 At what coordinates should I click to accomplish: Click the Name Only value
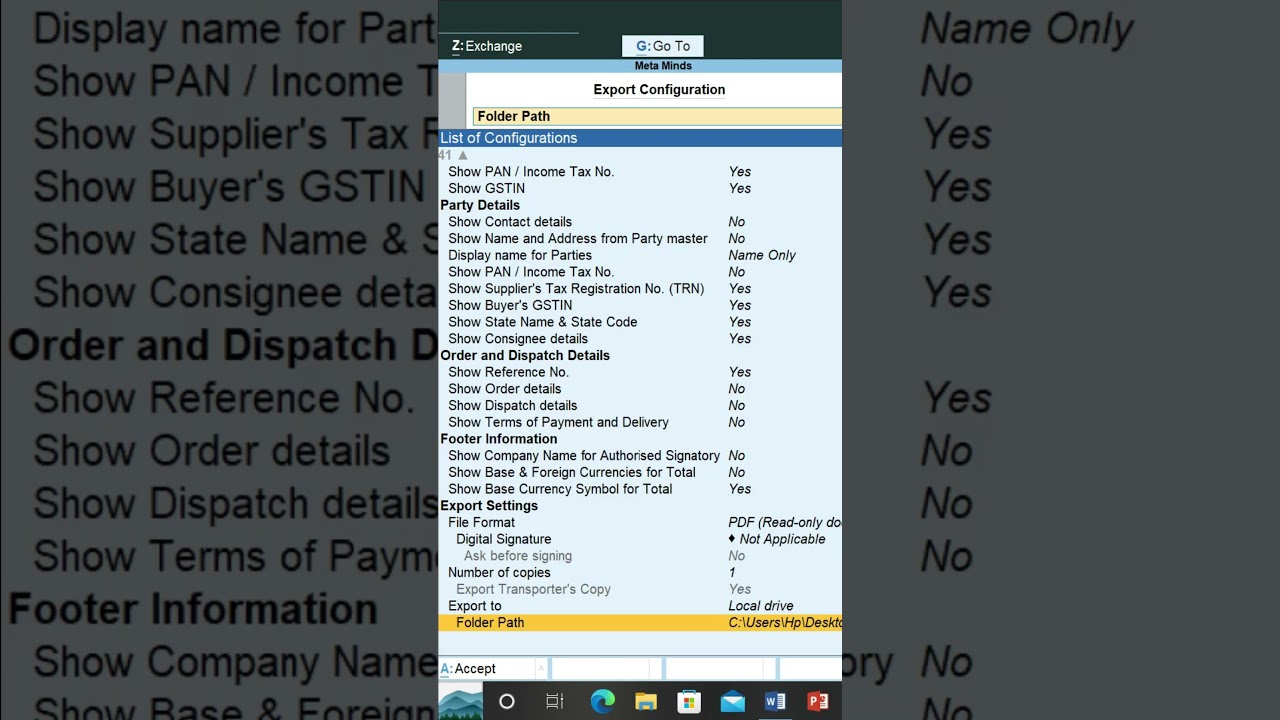762,255
